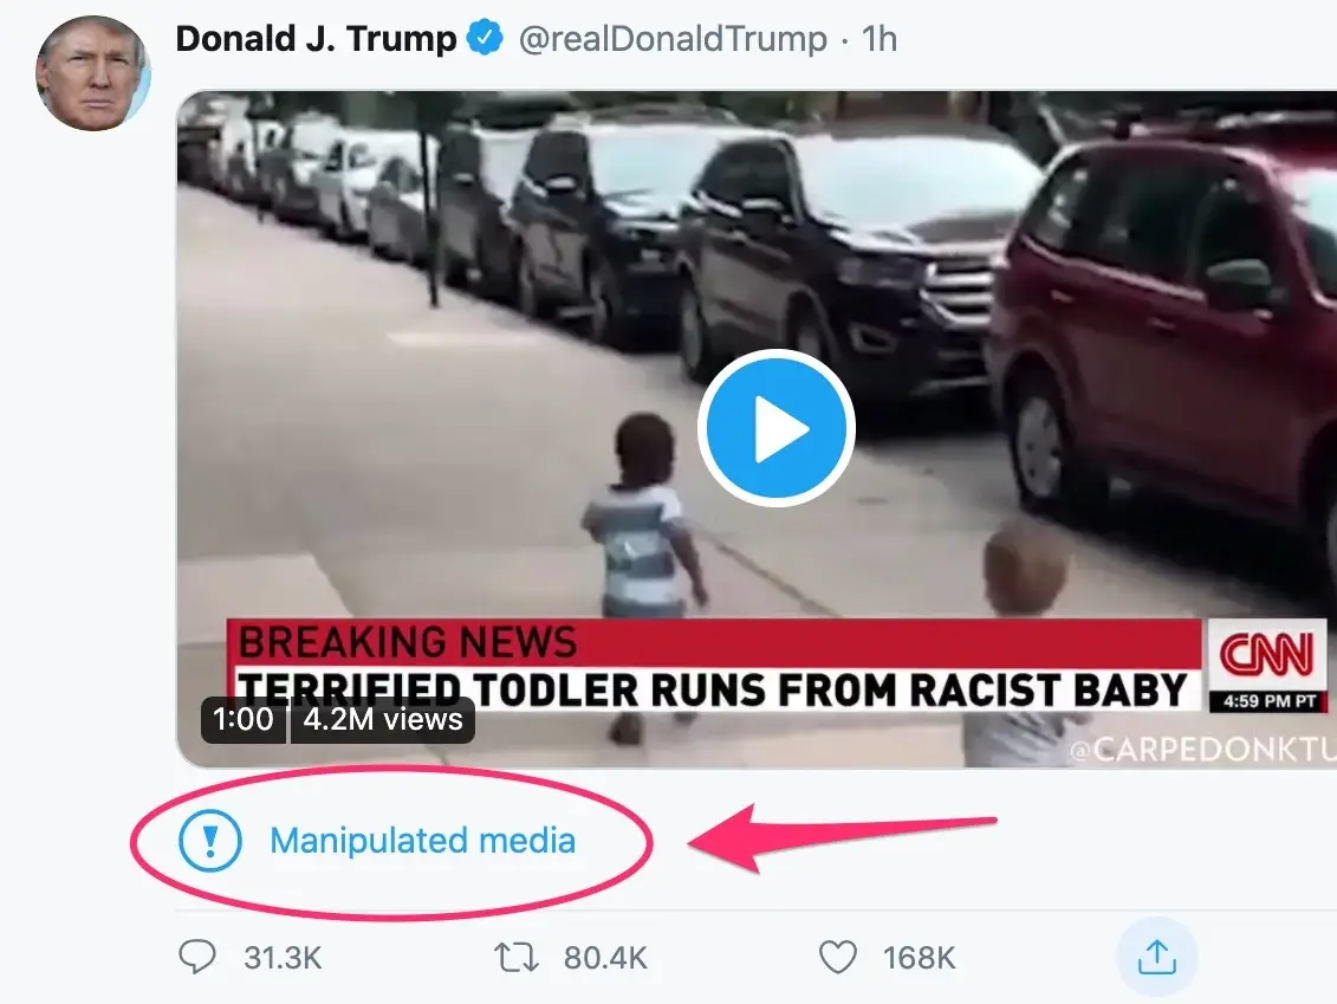1337x1004 pixels.
Task: Click the retweet arrows icon
Action: click(x=517, y=957)
